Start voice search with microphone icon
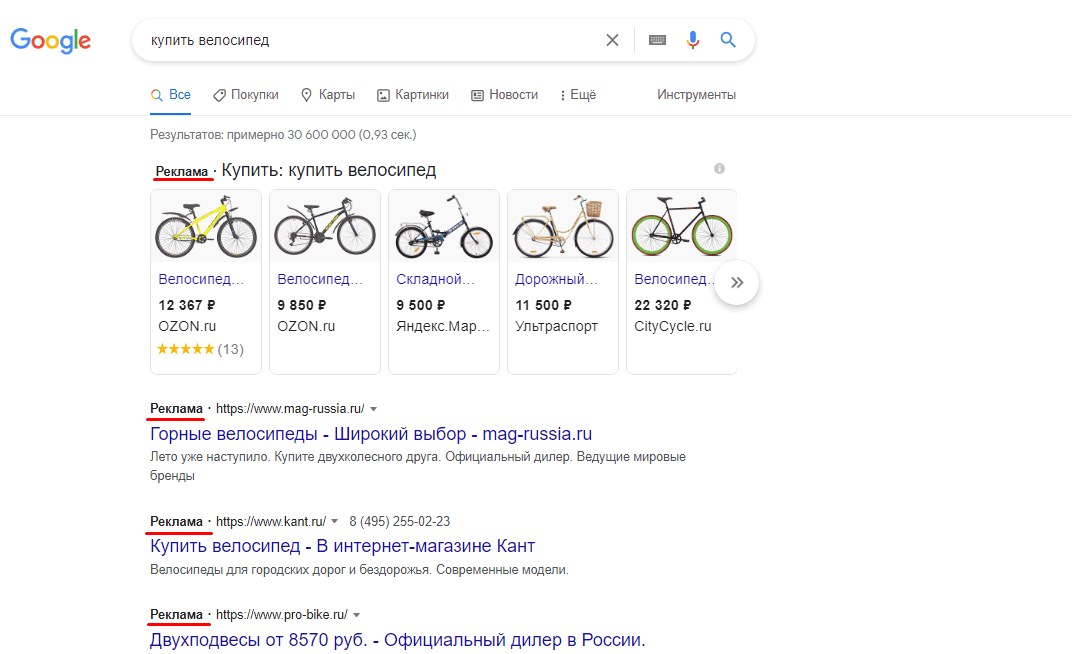This screenshot has width=1072, height=654. point(692,40)
